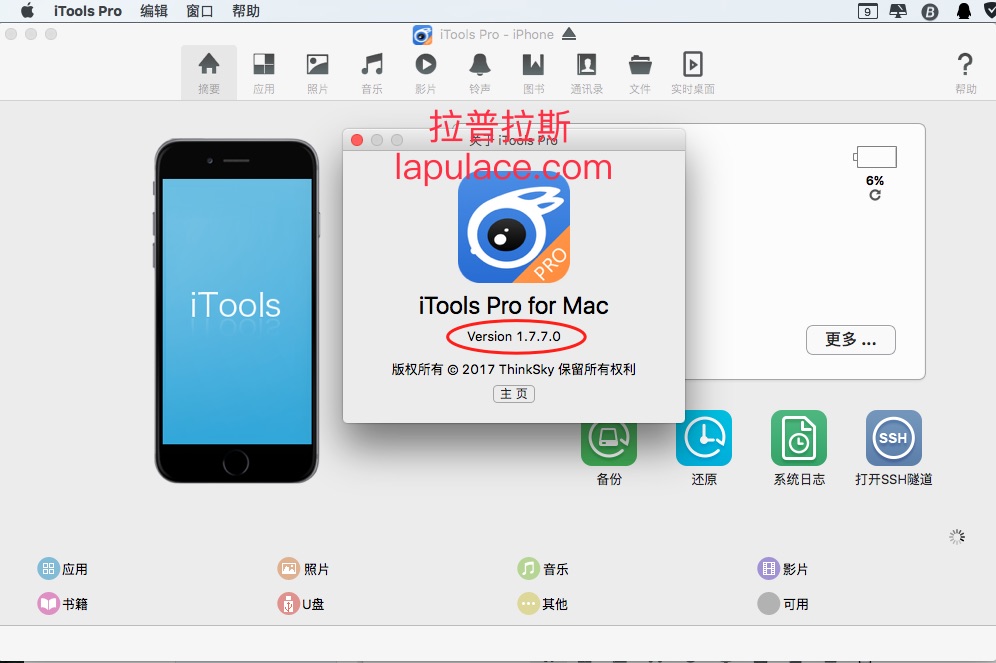Image resolution: width=996 pixels, height=663 pixels.
Task: Open the 实时桌面 live desktop toolbar icon
Action: tap(692, 72)
